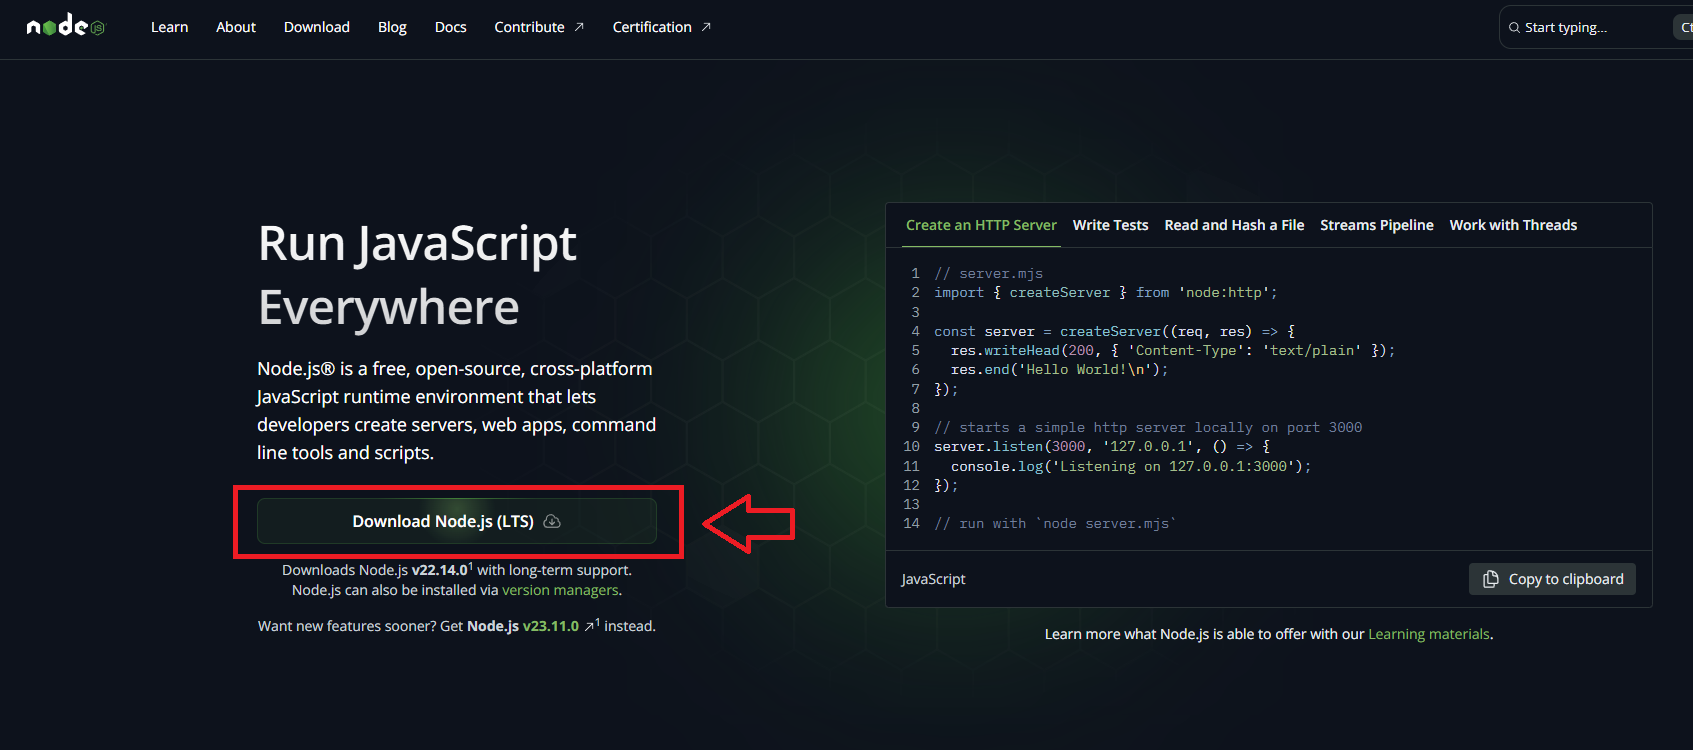Click the Copy to clipboard button
Viewport: 1693px width, 750px height.
1552,579
